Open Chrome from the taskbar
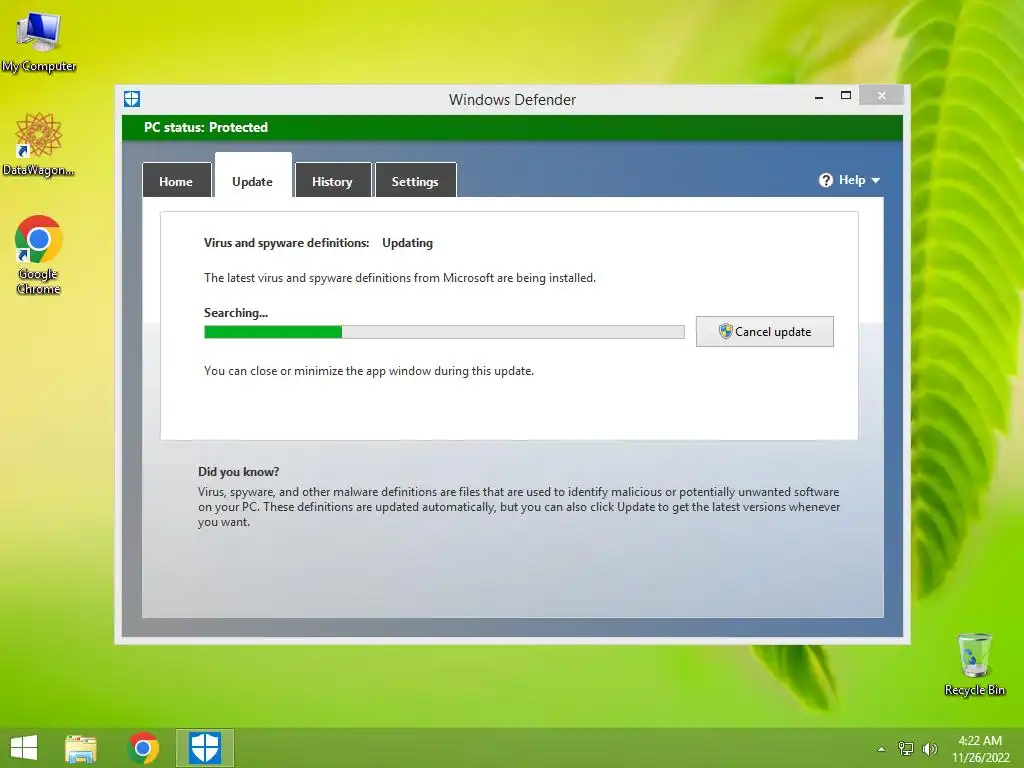This screenshot has width=1024, height=768. point(143,748)
